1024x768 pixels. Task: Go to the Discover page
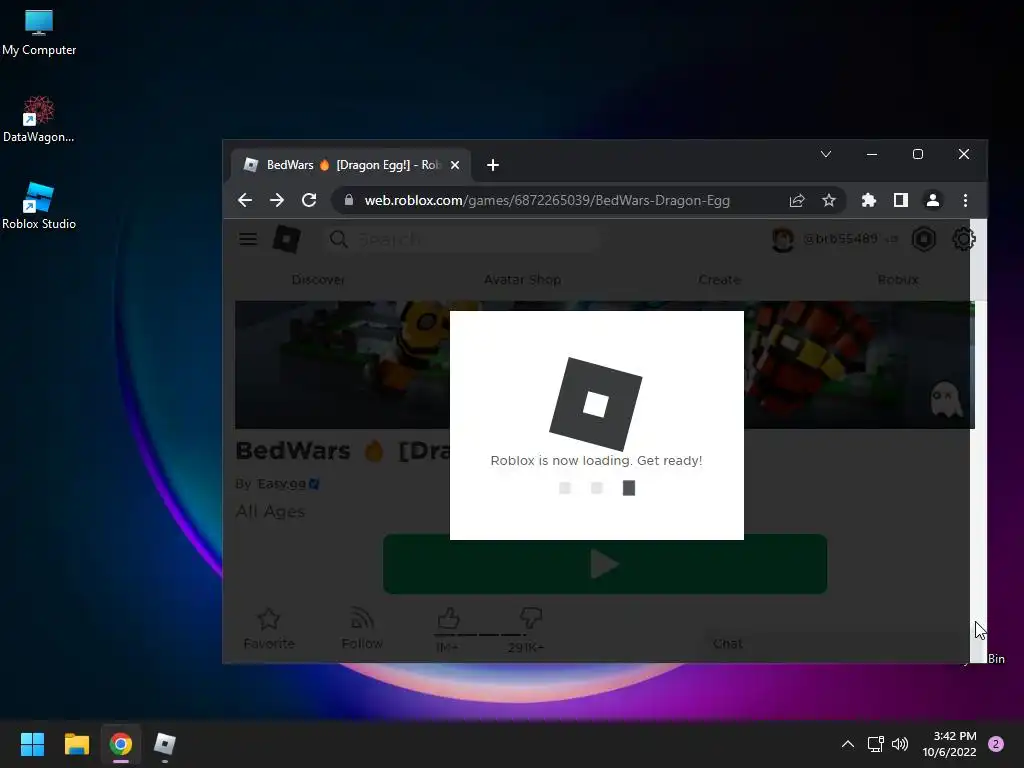(318, 280)
